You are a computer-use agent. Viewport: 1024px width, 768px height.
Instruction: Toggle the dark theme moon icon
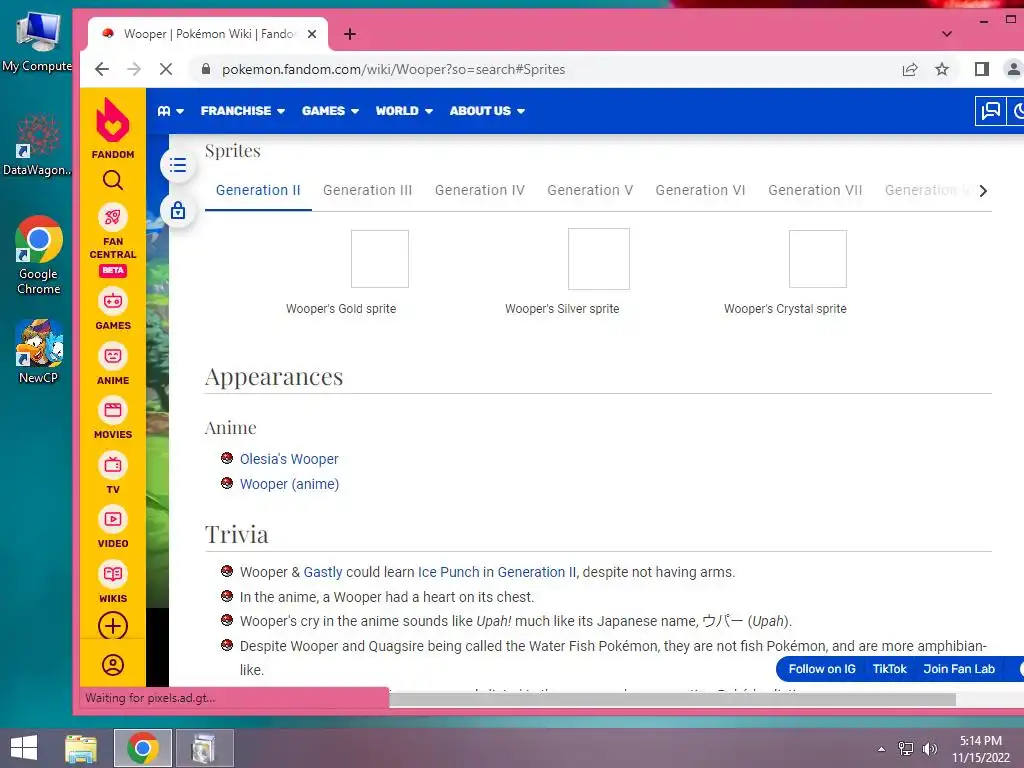pyautogui.click(x=1016, y=111)
